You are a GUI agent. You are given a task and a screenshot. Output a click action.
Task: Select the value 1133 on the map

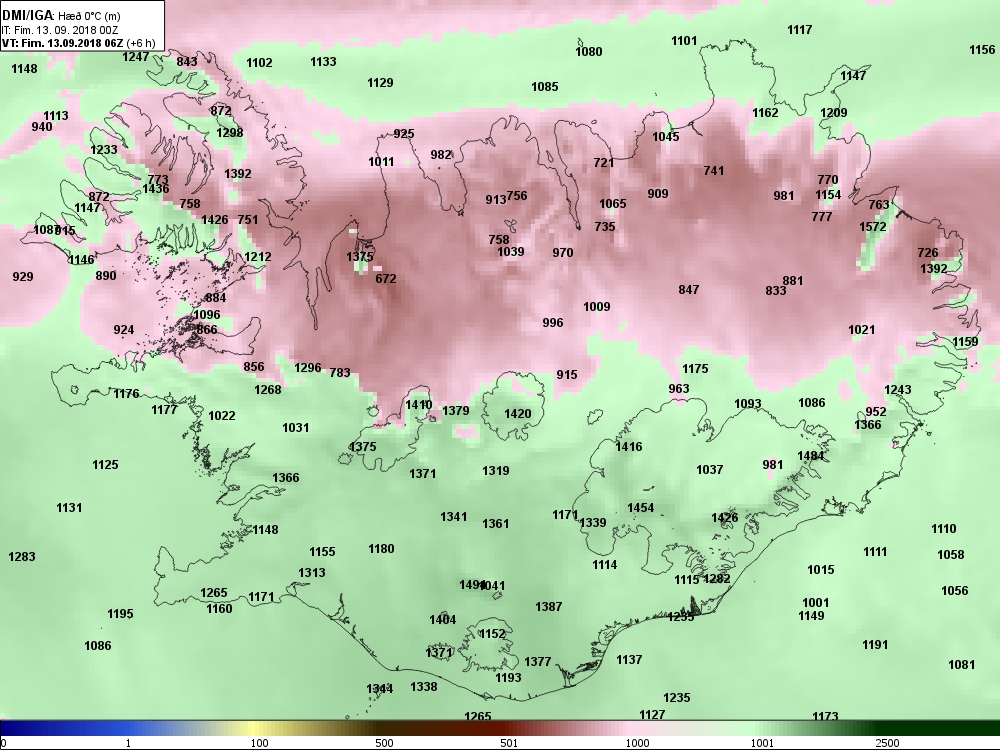(x=323, y=61)
